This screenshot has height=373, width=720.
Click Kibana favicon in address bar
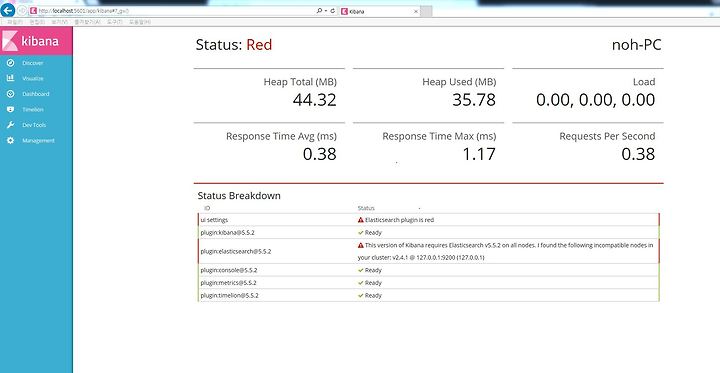pos(33,11)
